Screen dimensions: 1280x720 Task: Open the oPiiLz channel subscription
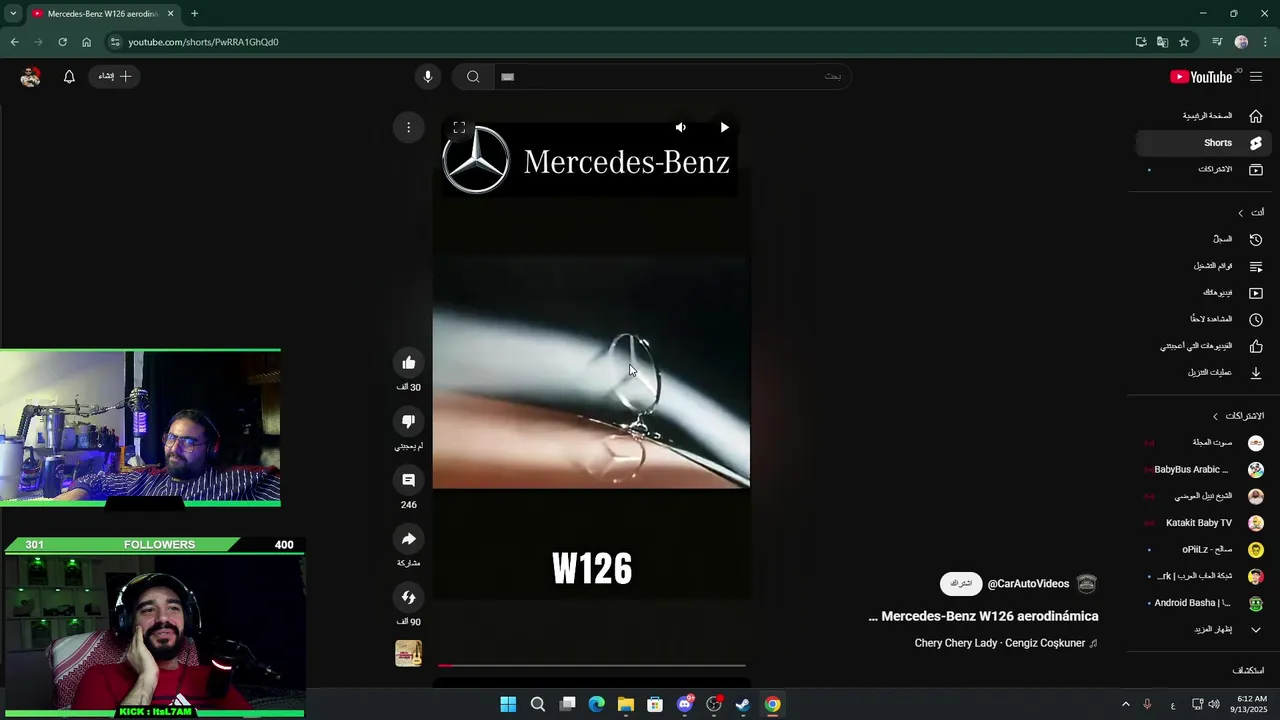click(1204, 549)
